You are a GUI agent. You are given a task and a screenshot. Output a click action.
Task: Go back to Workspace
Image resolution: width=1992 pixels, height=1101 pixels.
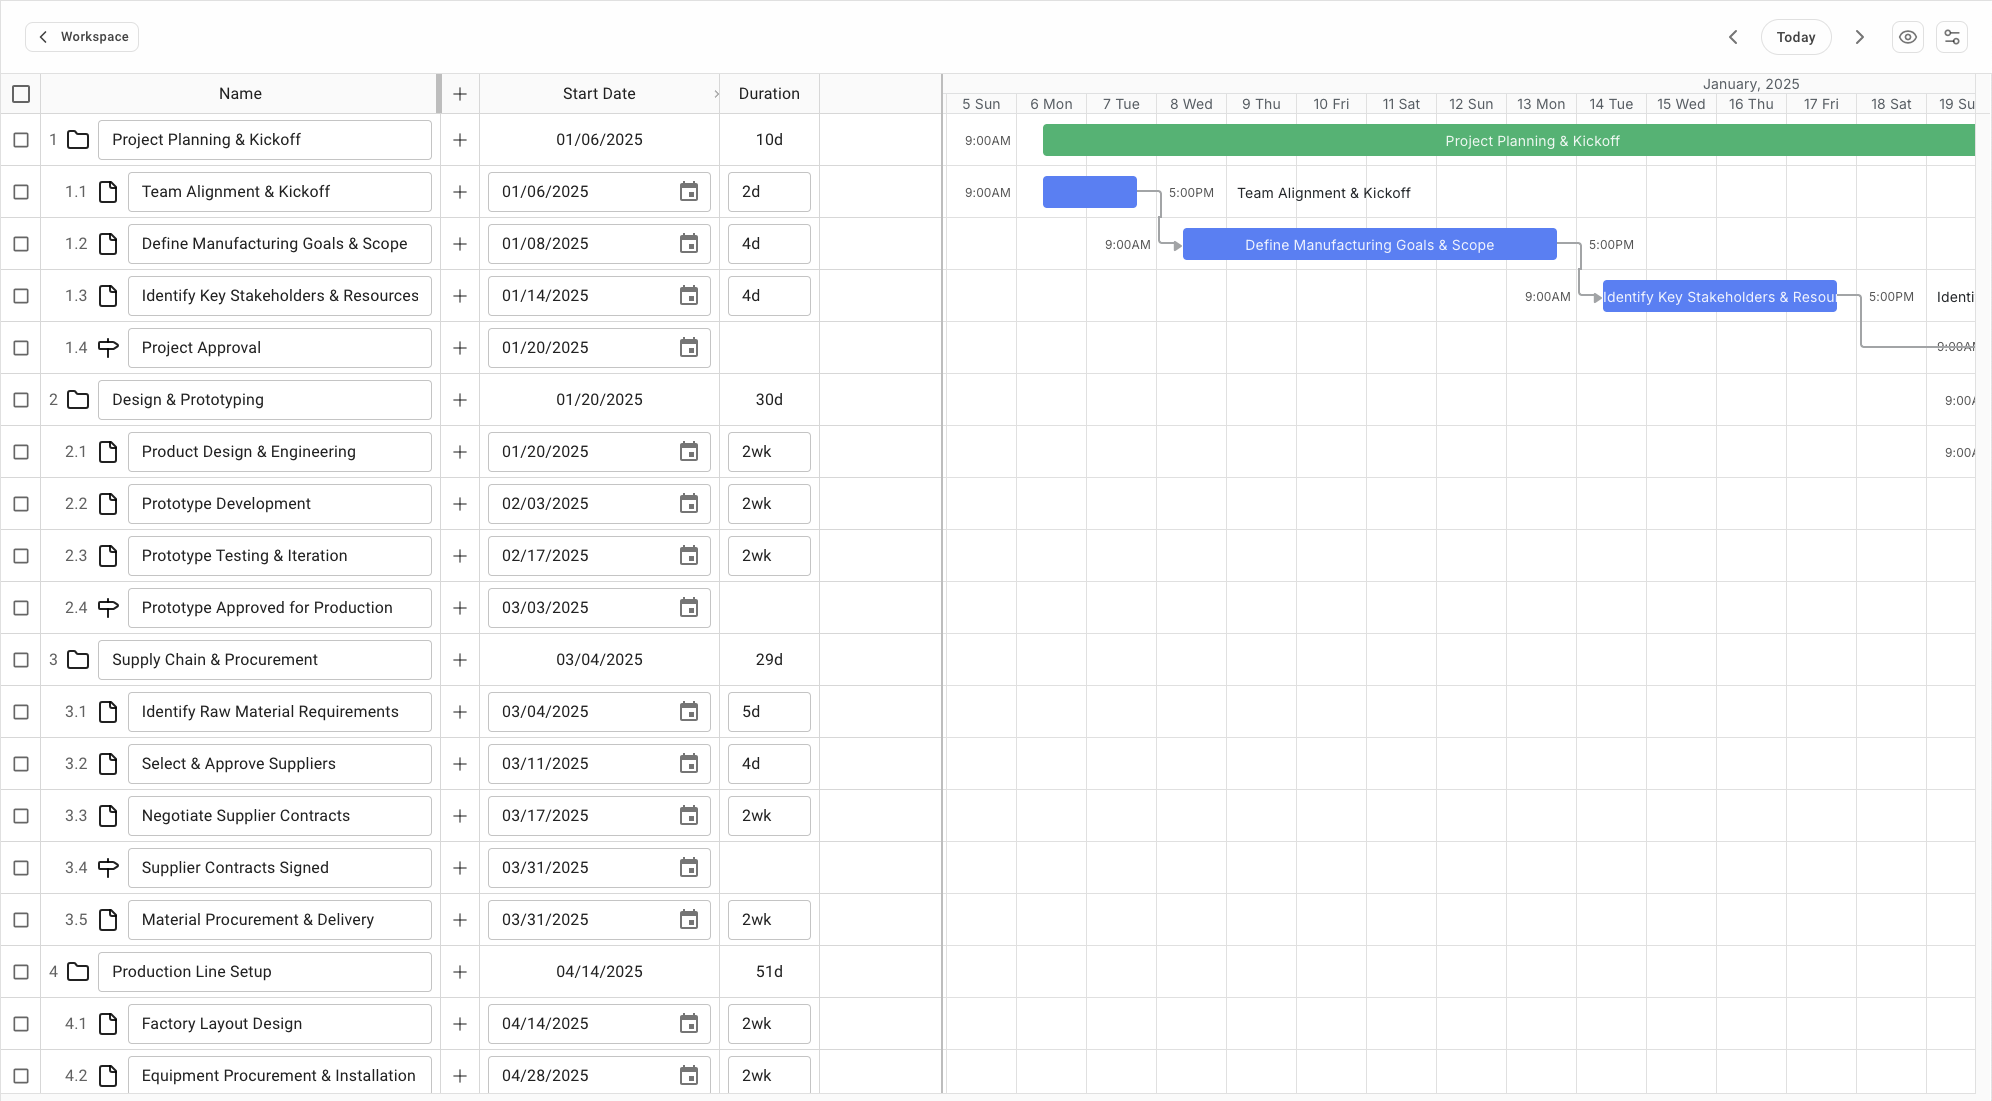[82, 37]
